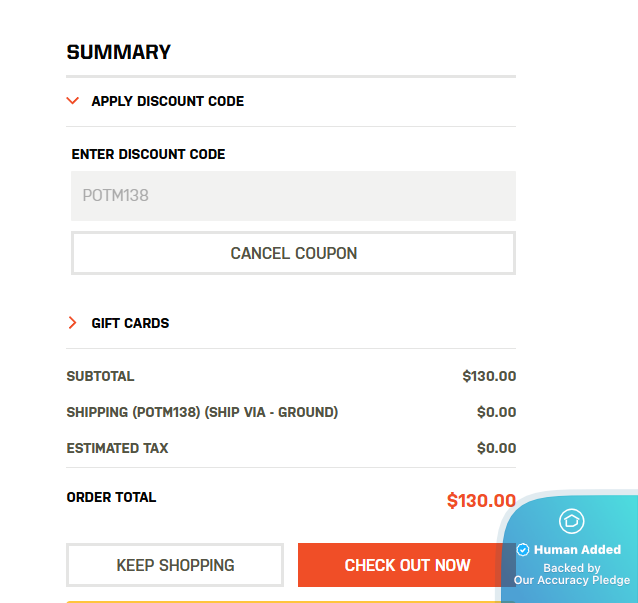Screen dimensions: 638x603
Task: Click the Enter Discount Code label
Action: pyautogui.click(x=148, y=155)
